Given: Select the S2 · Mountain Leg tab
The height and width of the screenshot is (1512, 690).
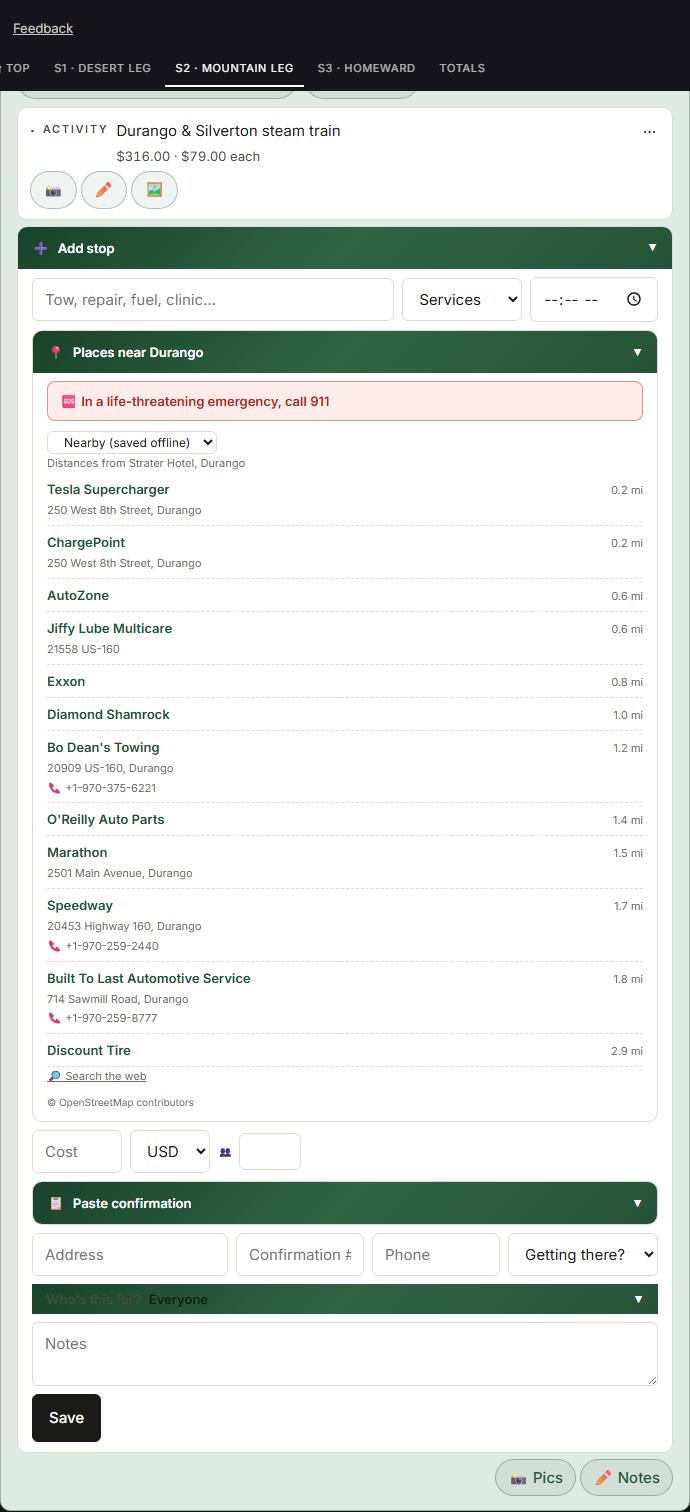Looking at the screenshot, I should pos(234,68).
